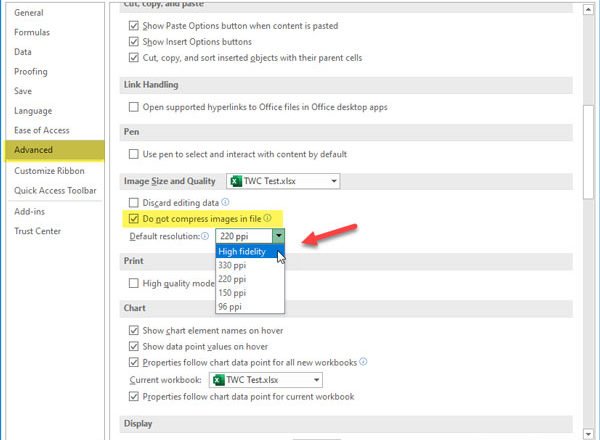Open Current workbook TWC Test.xlsx dropdown
Viewport: 600px width, 440px height.
tap(266, 380)
